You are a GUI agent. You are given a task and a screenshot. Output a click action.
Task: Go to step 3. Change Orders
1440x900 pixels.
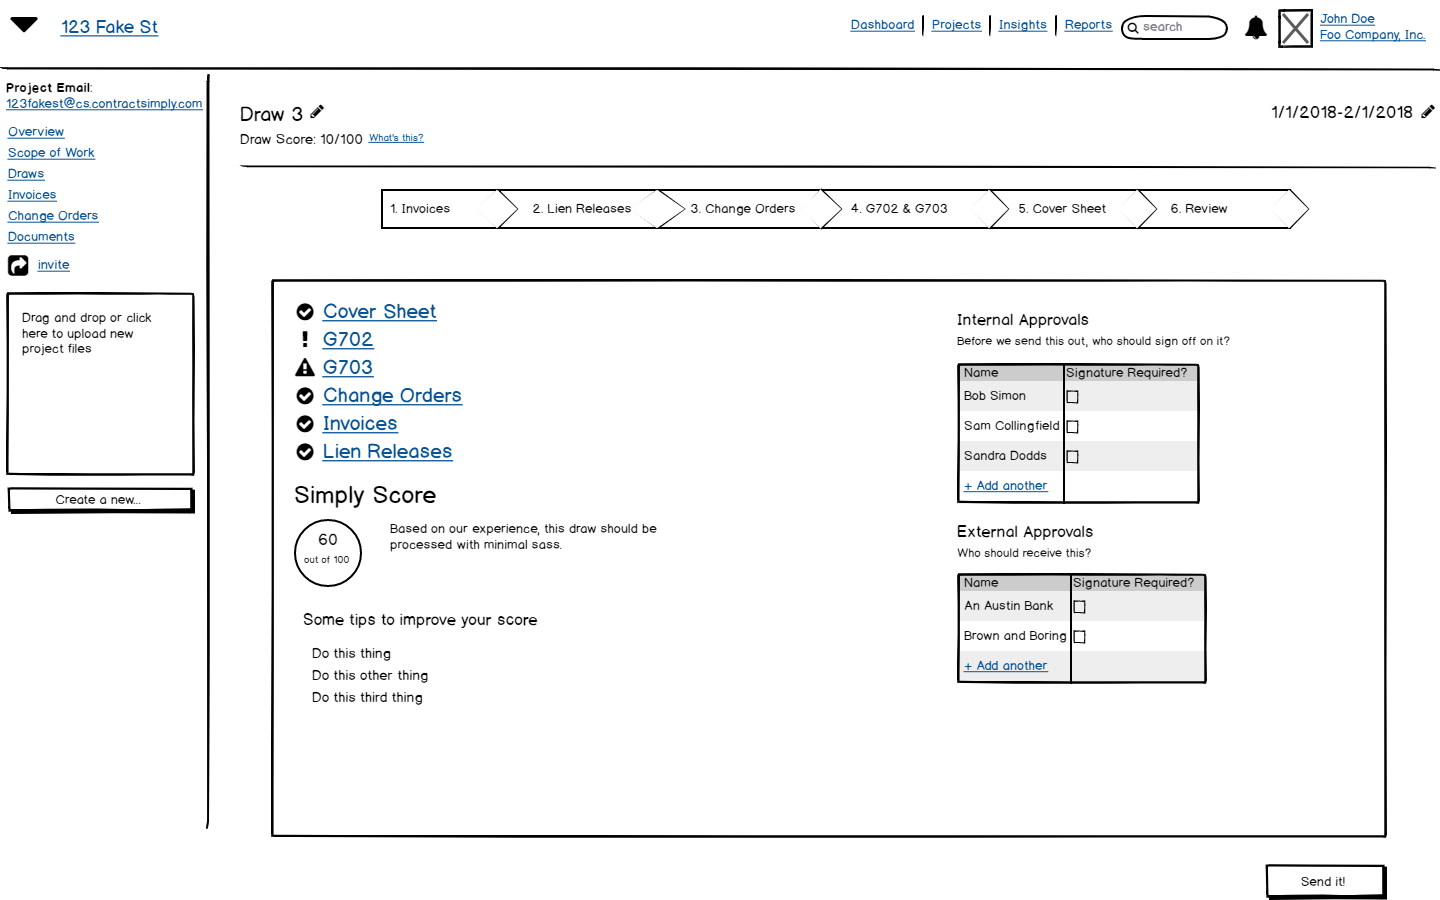point(751,209)
